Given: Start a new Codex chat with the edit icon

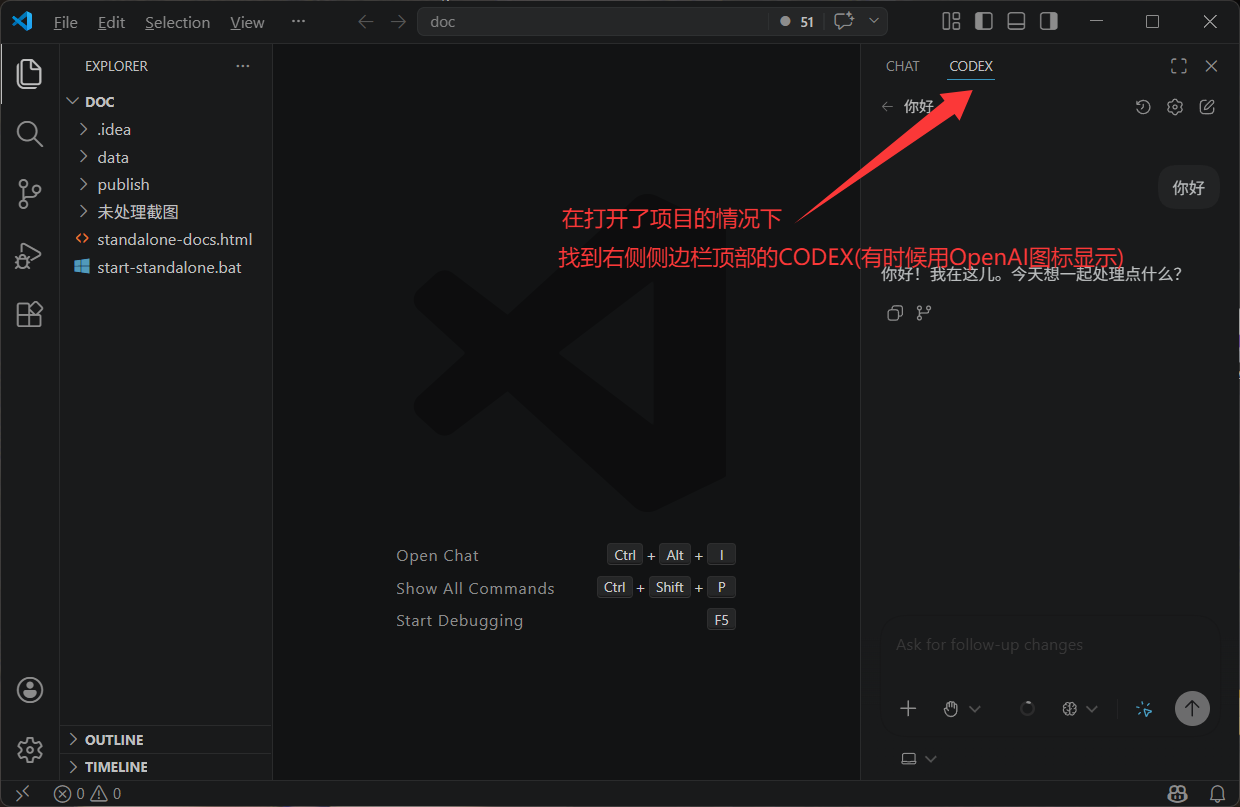Looking at the screenshot, I should [x=1207, y=106].
